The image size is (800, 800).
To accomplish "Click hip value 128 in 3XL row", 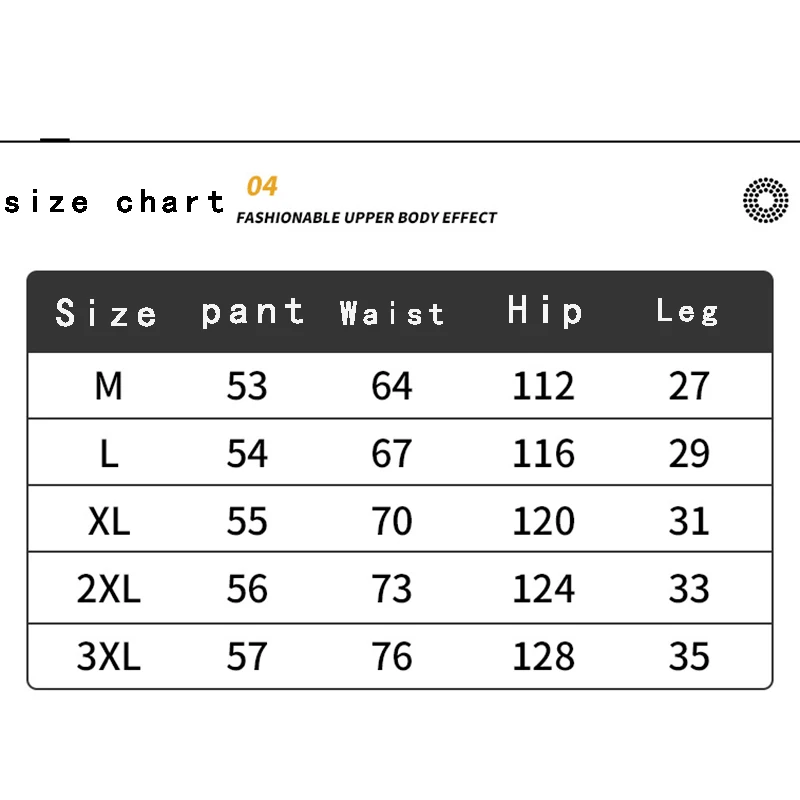I will pos(543,656).
